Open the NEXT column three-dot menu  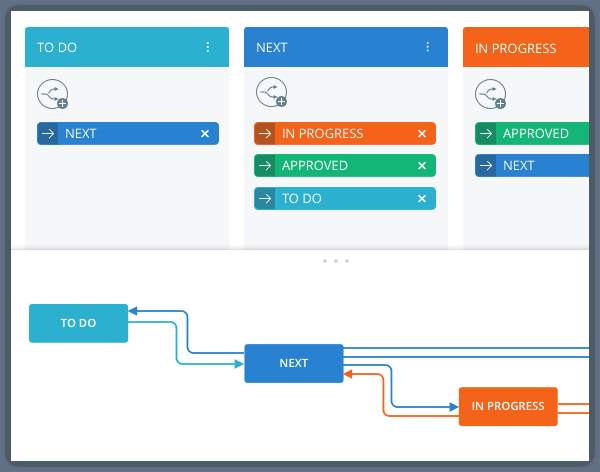click(x=427, y=47)
